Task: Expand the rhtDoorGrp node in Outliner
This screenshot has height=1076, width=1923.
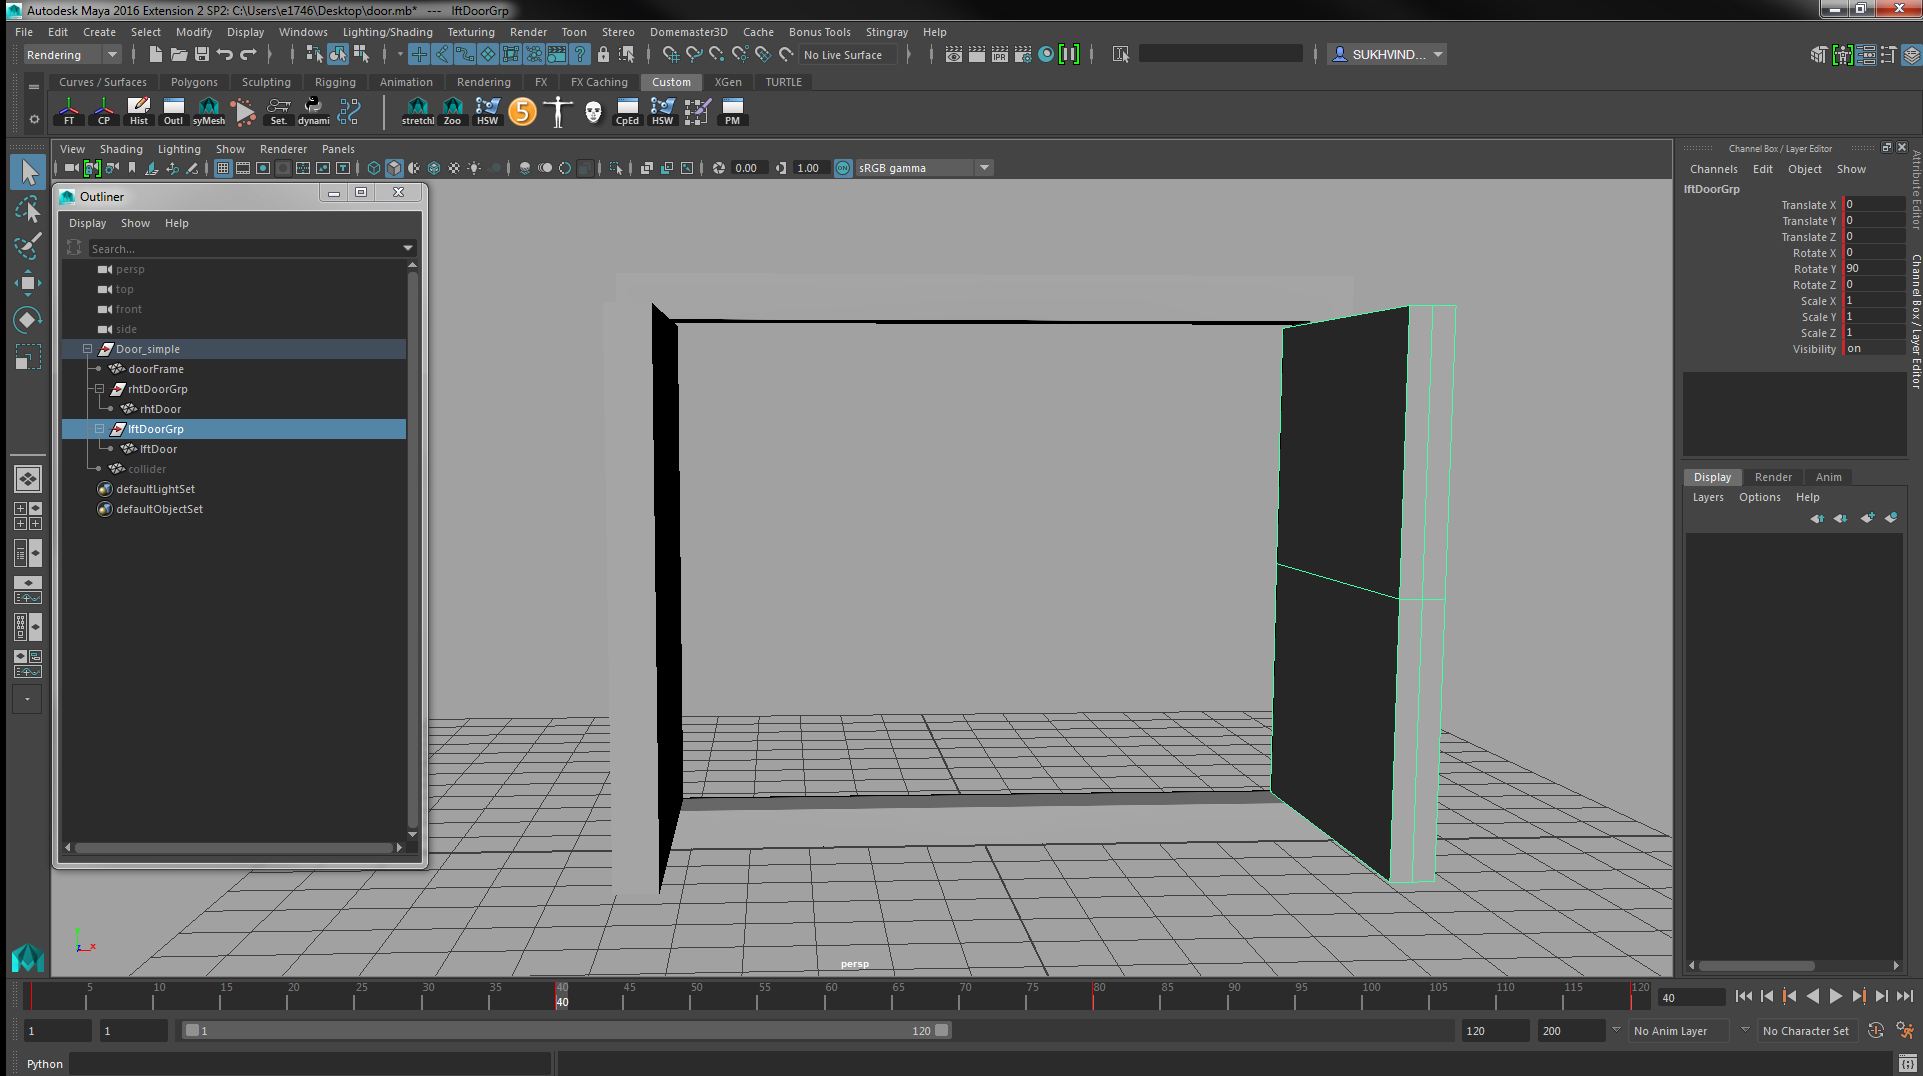Action: (x=98, y=389)
